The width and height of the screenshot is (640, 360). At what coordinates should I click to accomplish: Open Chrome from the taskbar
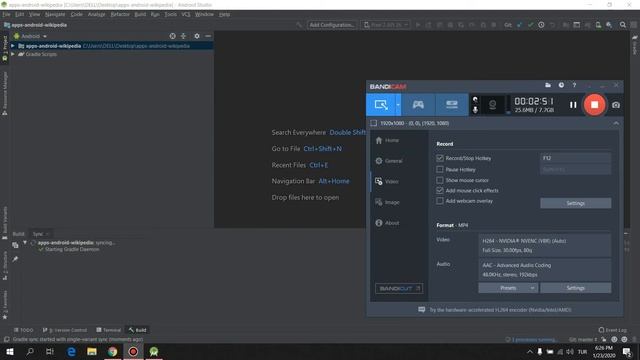(x=113, y=351)
